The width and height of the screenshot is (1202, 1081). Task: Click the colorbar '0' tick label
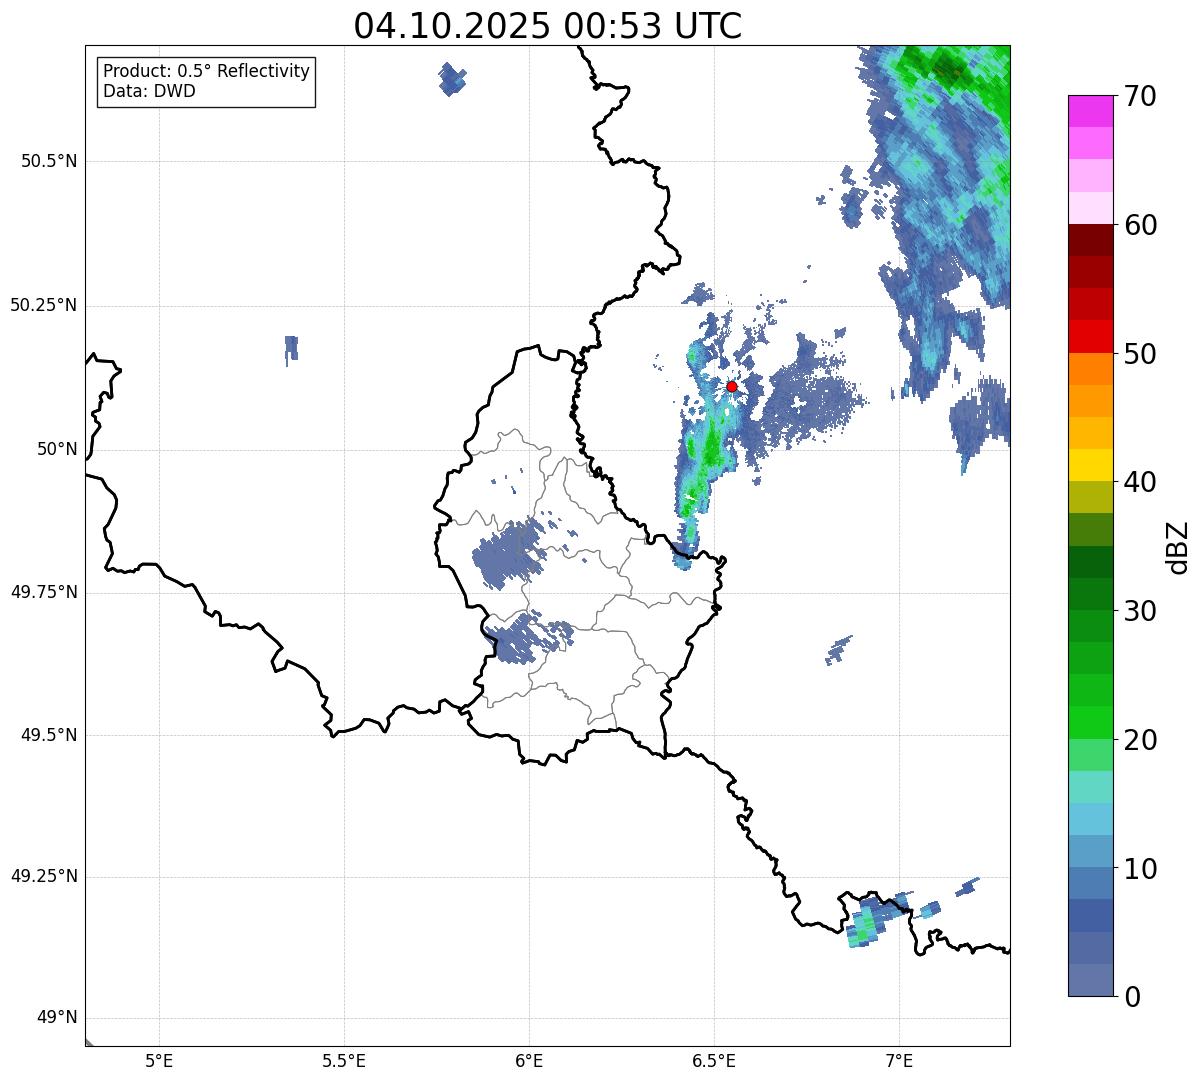pos(1132,997)
